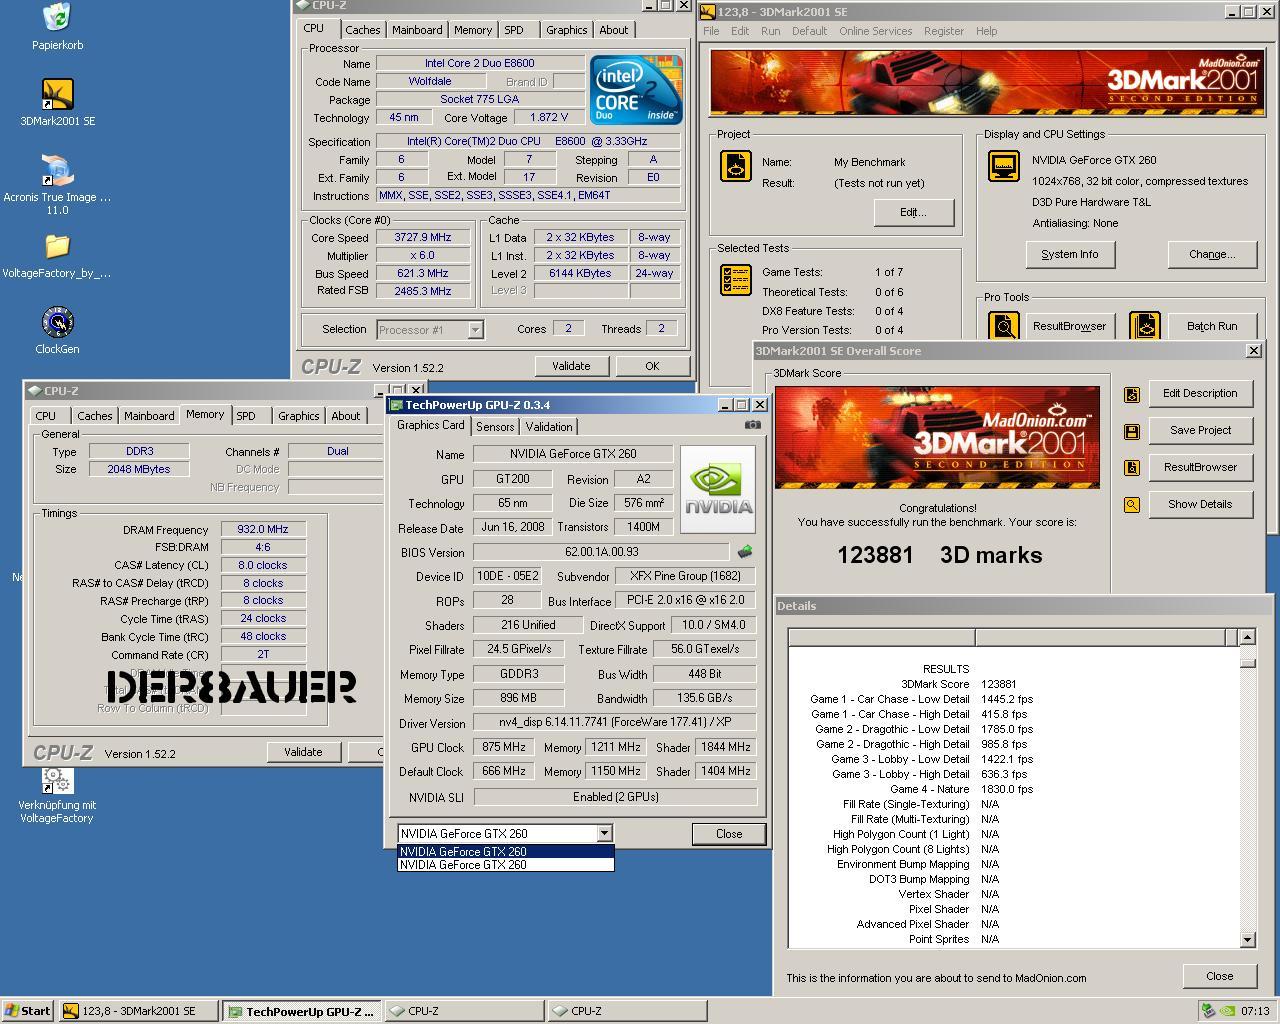Open the Memory tab in top CPU-Z
The width and height of the screenshot is (1280, 1024).
[x=472, y=30]
